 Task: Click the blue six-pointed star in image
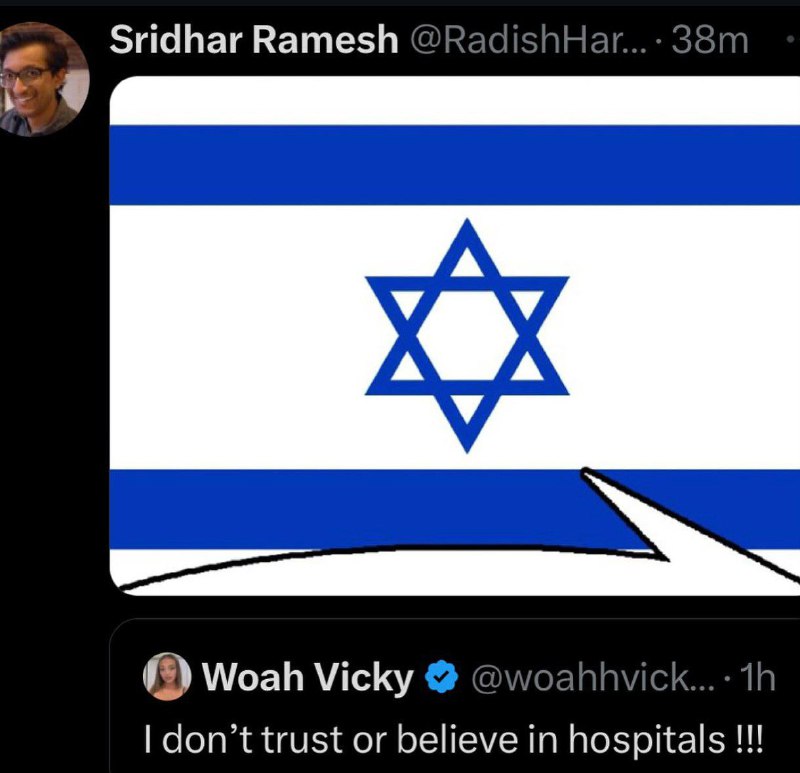[467, 336]
